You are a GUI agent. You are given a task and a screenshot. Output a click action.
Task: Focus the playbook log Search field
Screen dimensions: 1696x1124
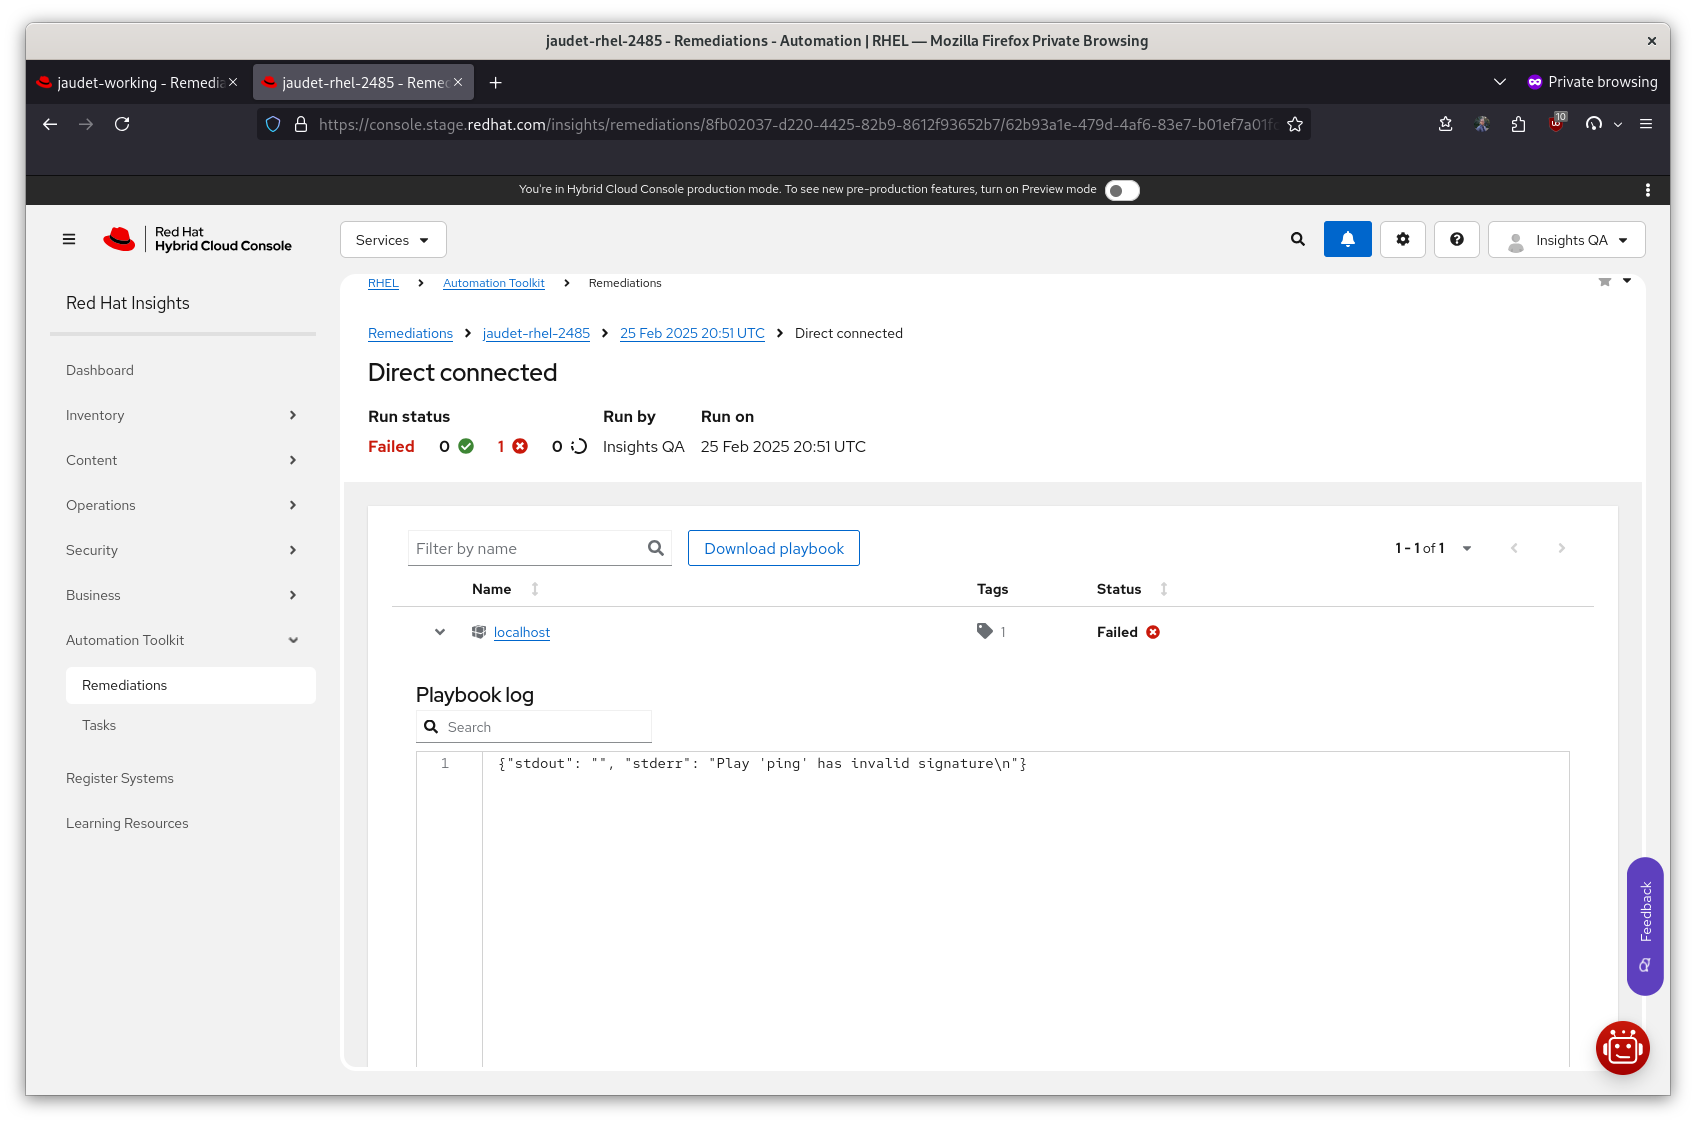click(534, 727)
